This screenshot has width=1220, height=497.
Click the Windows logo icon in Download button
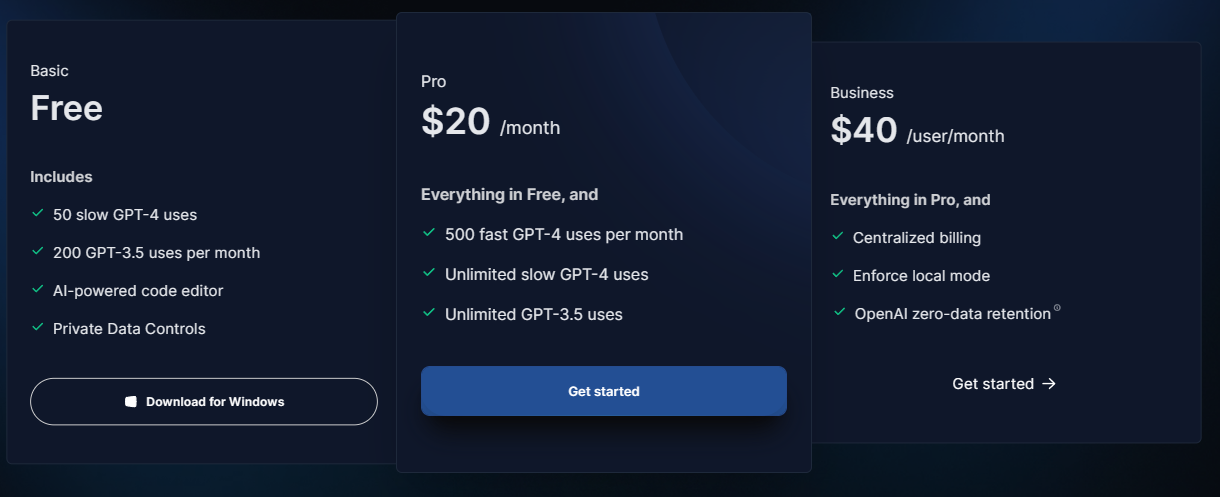pyautogui.click(x=130, y=402)
